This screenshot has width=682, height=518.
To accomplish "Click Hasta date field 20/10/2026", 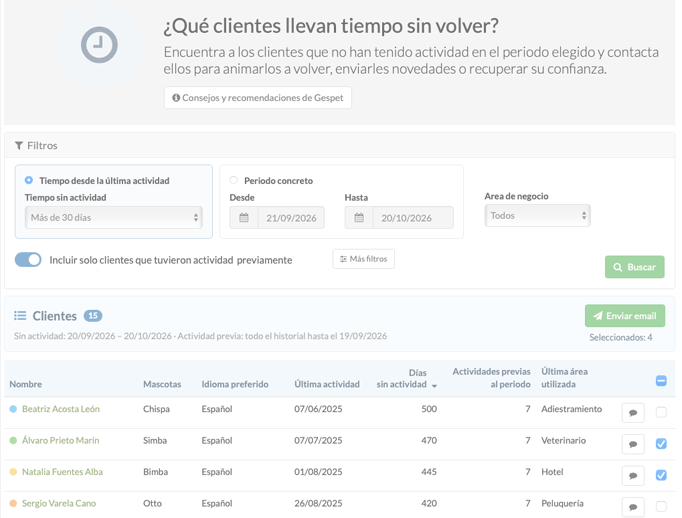I will point(413,218).
